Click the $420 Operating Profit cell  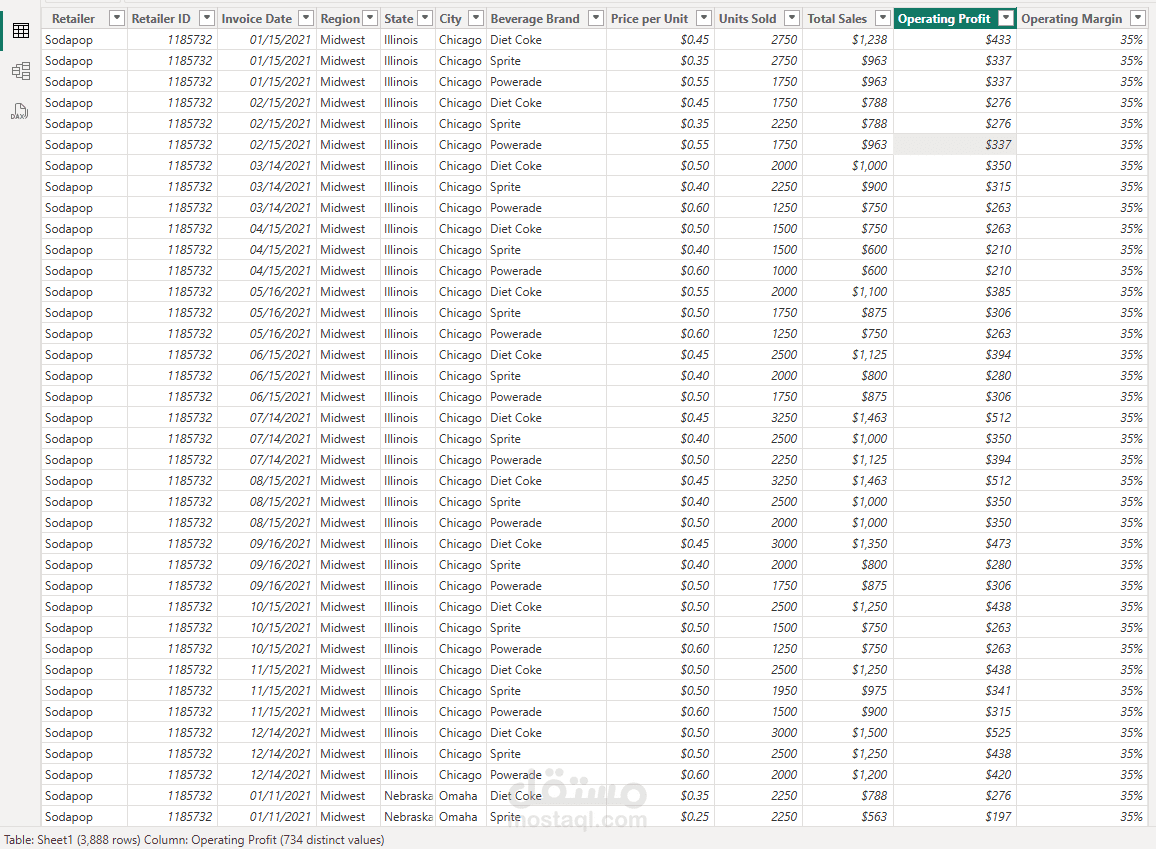[955, 775]
